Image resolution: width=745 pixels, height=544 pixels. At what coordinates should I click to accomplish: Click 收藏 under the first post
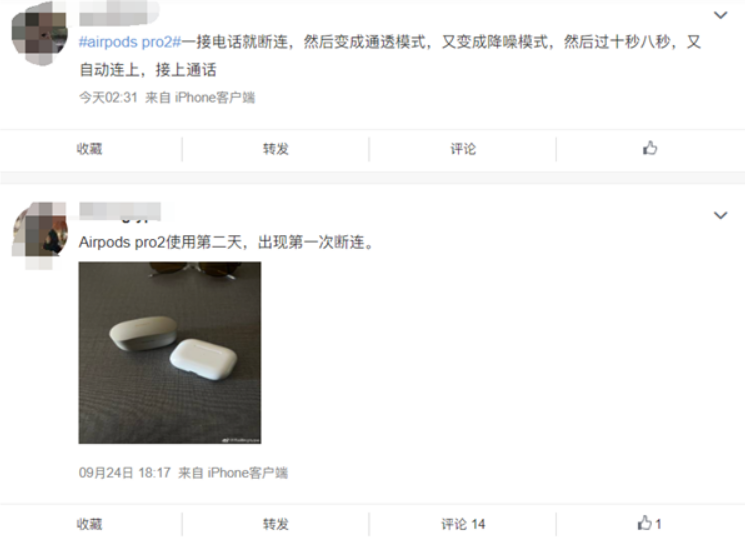pyautogui.click(x=89, y=149)
